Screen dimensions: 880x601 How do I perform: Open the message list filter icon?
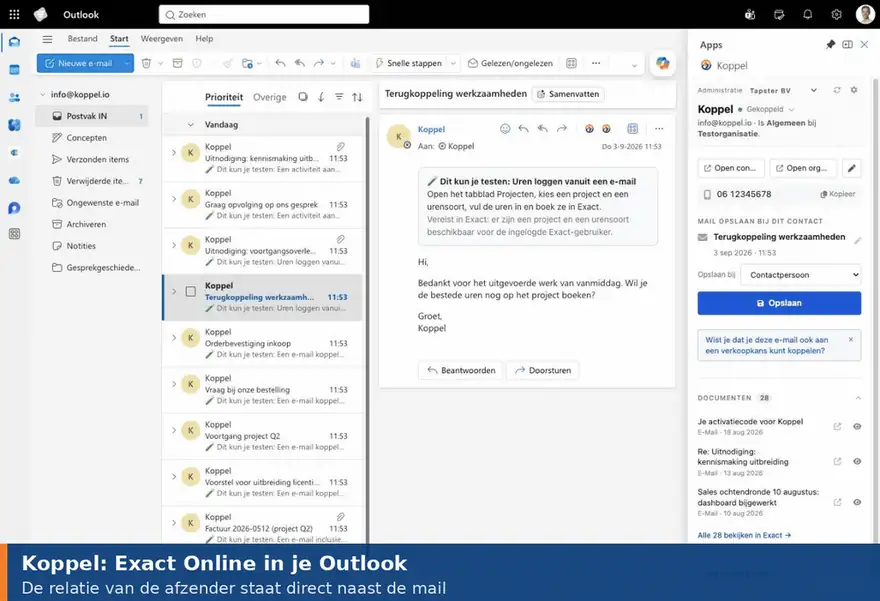339,97
